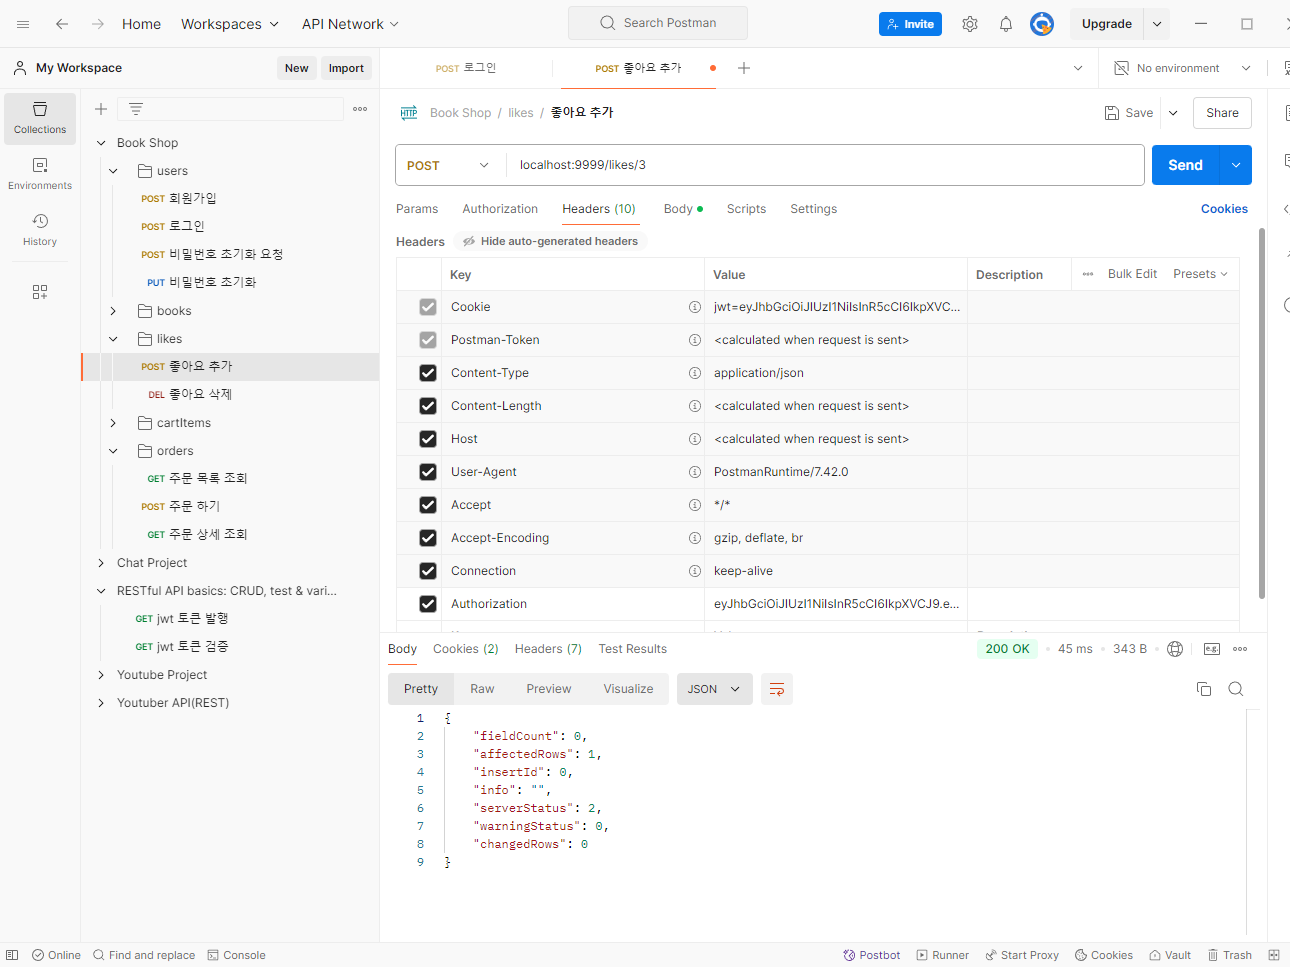Expand the cartItems folder
This screenshot has width=1290, height=967.
(x=113, y=423)
